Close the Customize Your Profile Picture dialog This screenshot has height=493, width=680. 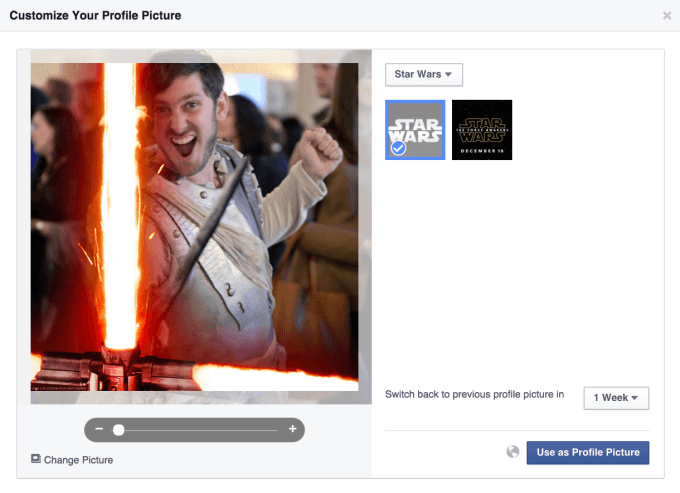point(667,16)
